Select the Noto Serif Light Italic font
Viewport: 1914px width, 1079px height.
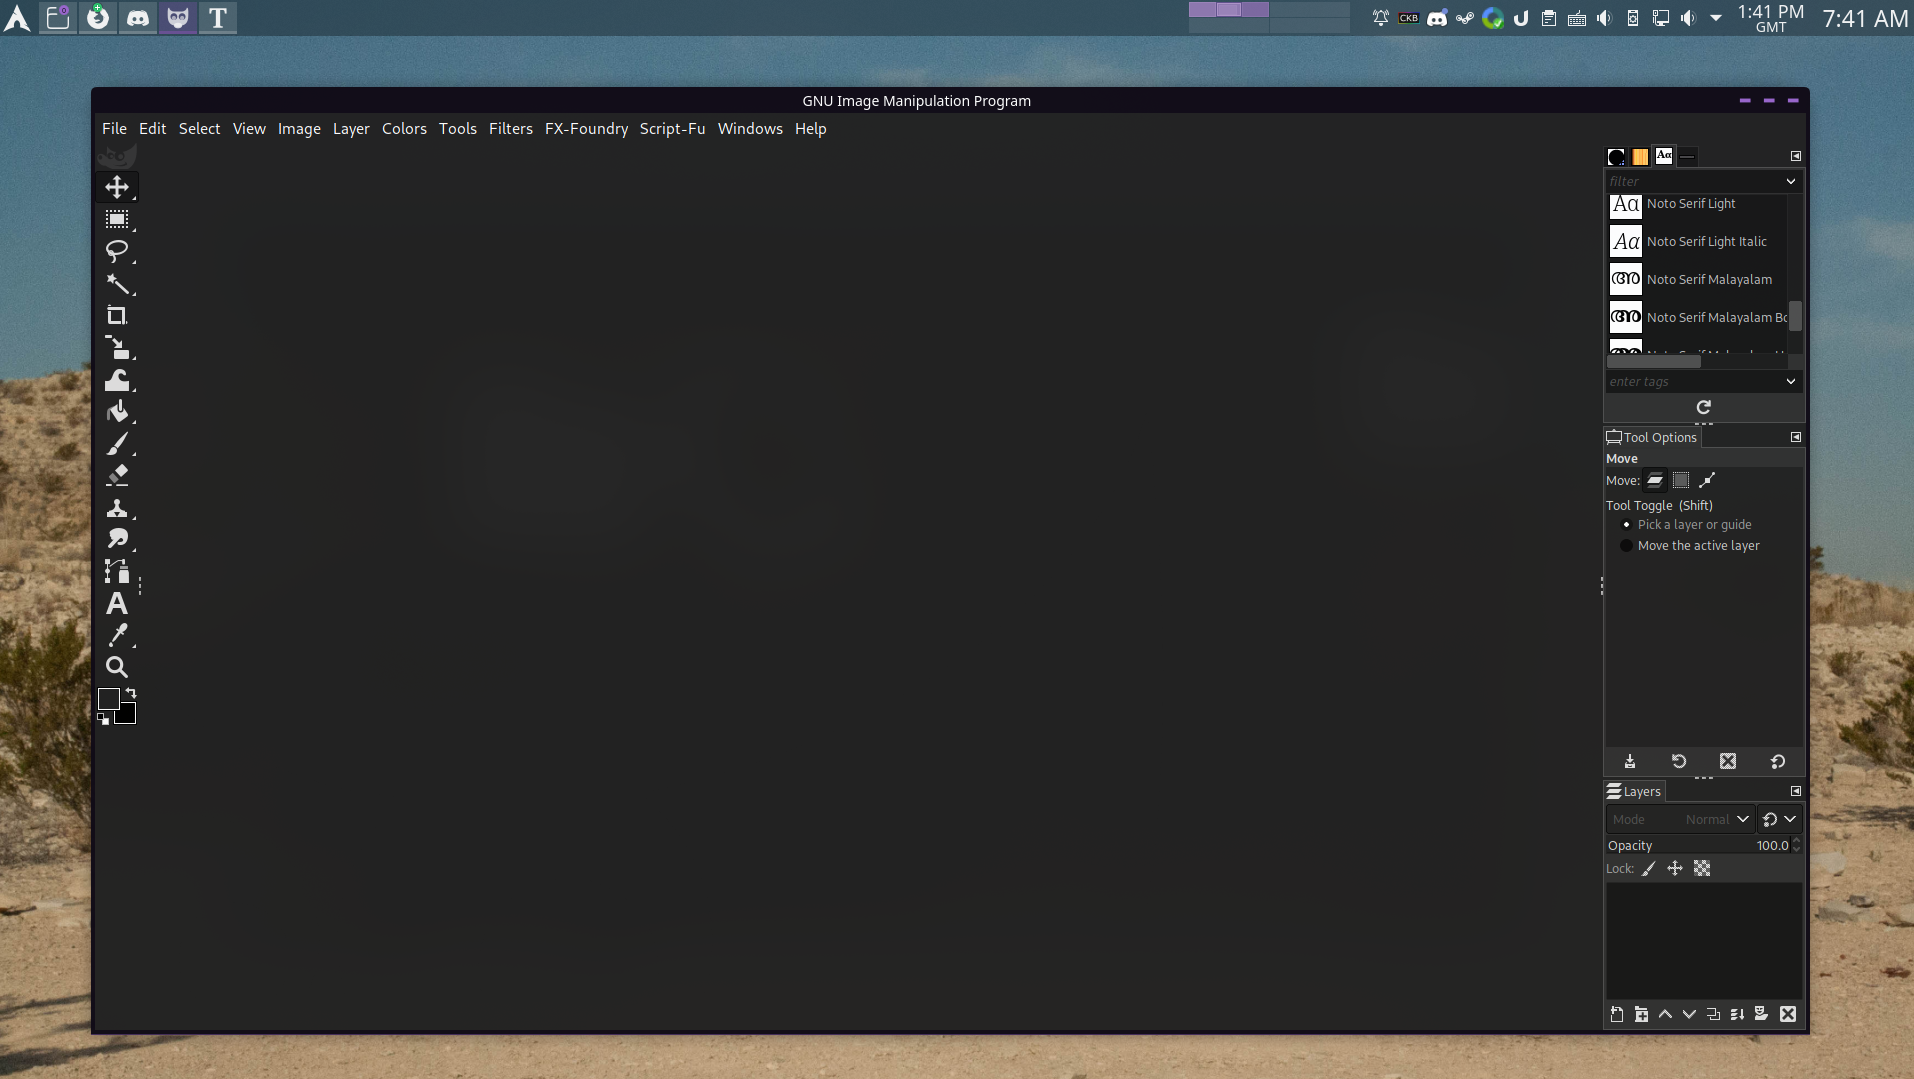(1696, 242)
